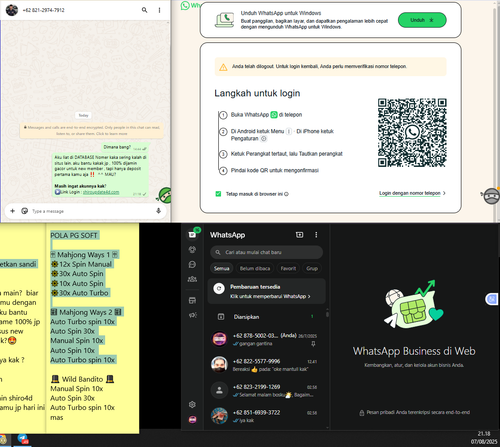
Task: Select the 'Dimana bang?' message bubble
Action: pyautogui.click(x=125, y=147)
